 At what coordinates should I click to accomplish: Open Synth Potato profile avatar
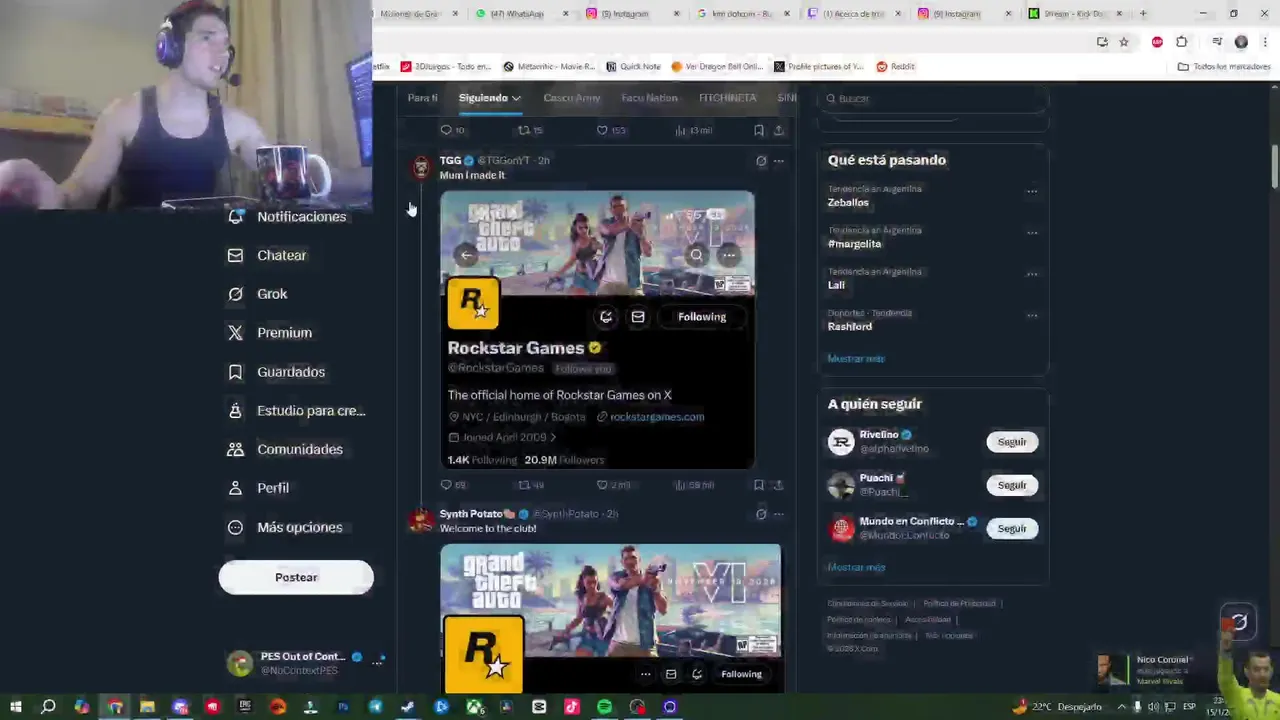(x=421, y=521)
